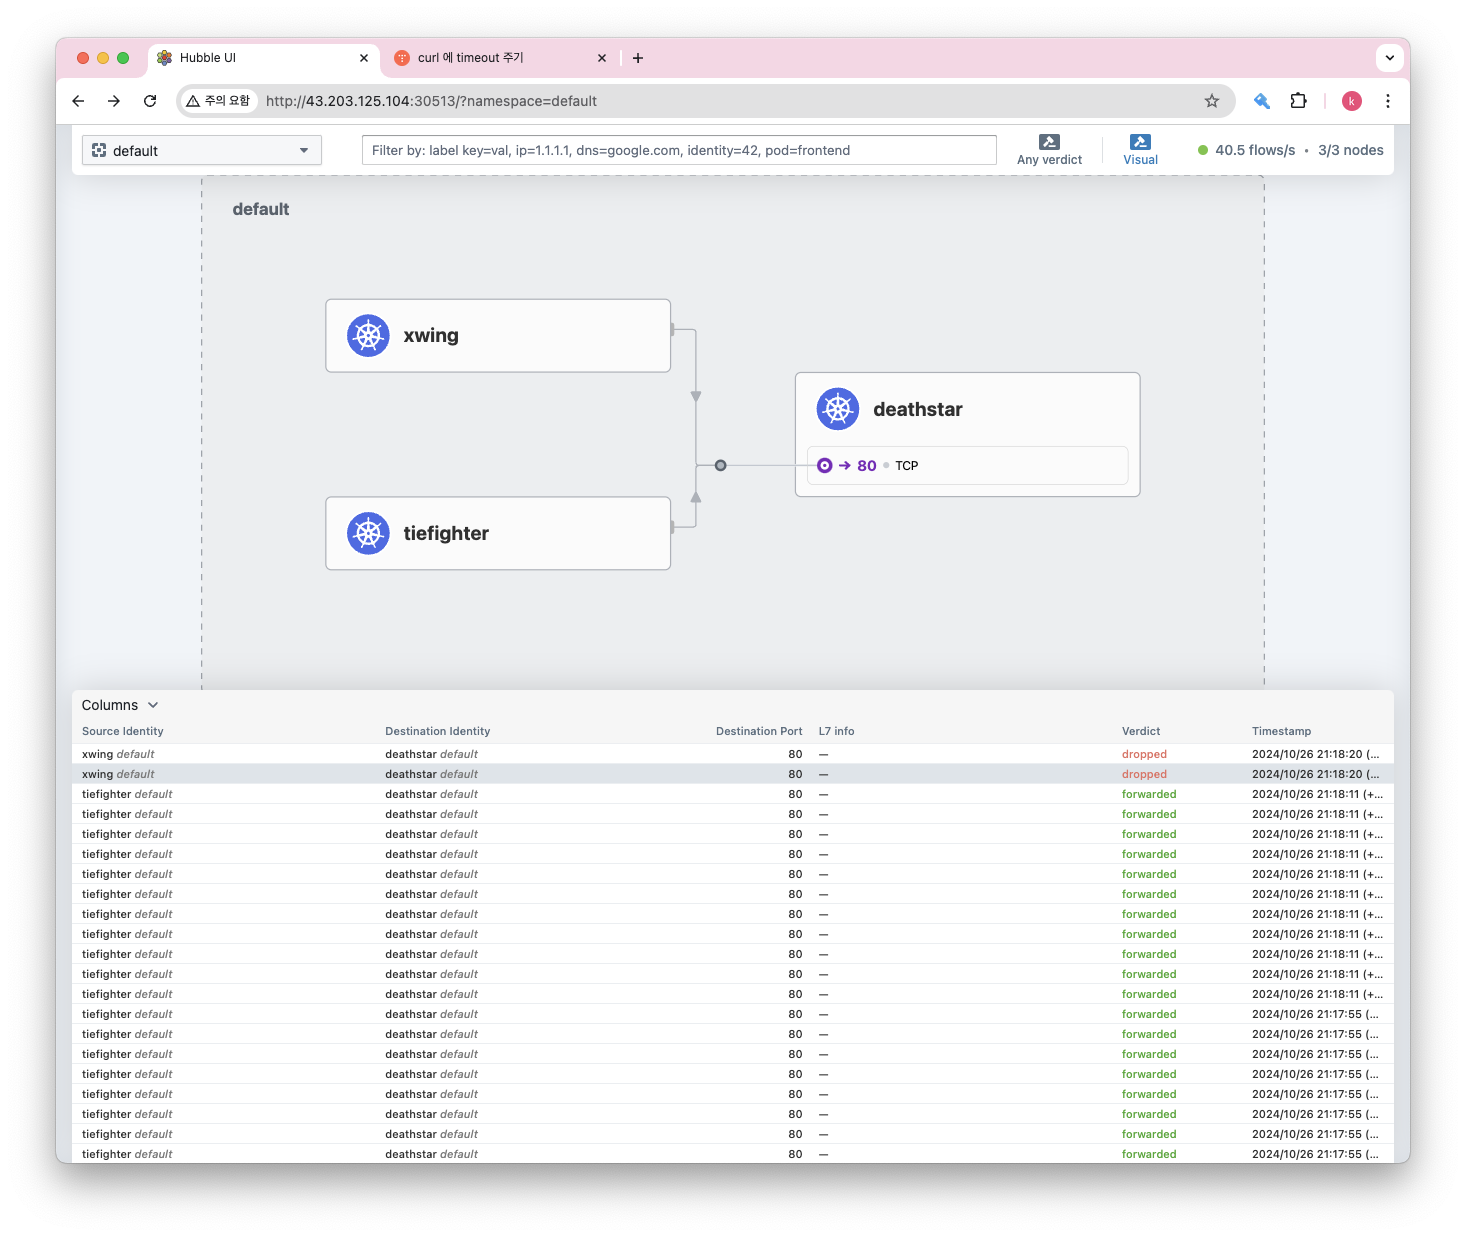Select the tiefighter service card title
1466x1237 pixels.
[x=446, y=533]
